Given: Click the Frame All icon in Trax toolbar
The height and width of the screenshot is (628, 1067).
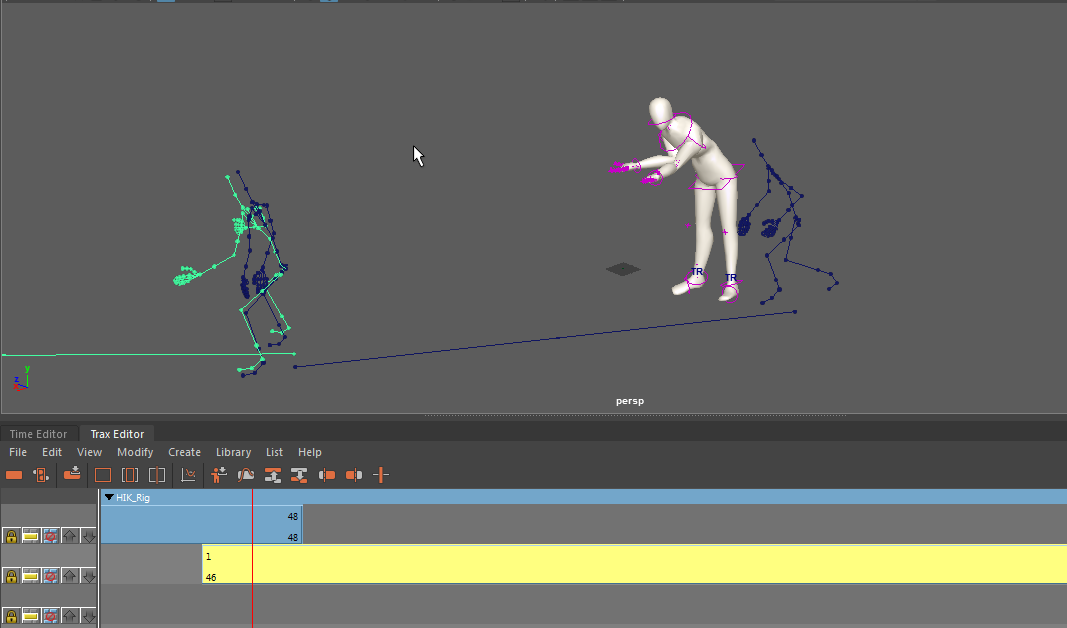Looking at the screenshot, I should coord(103,475).
